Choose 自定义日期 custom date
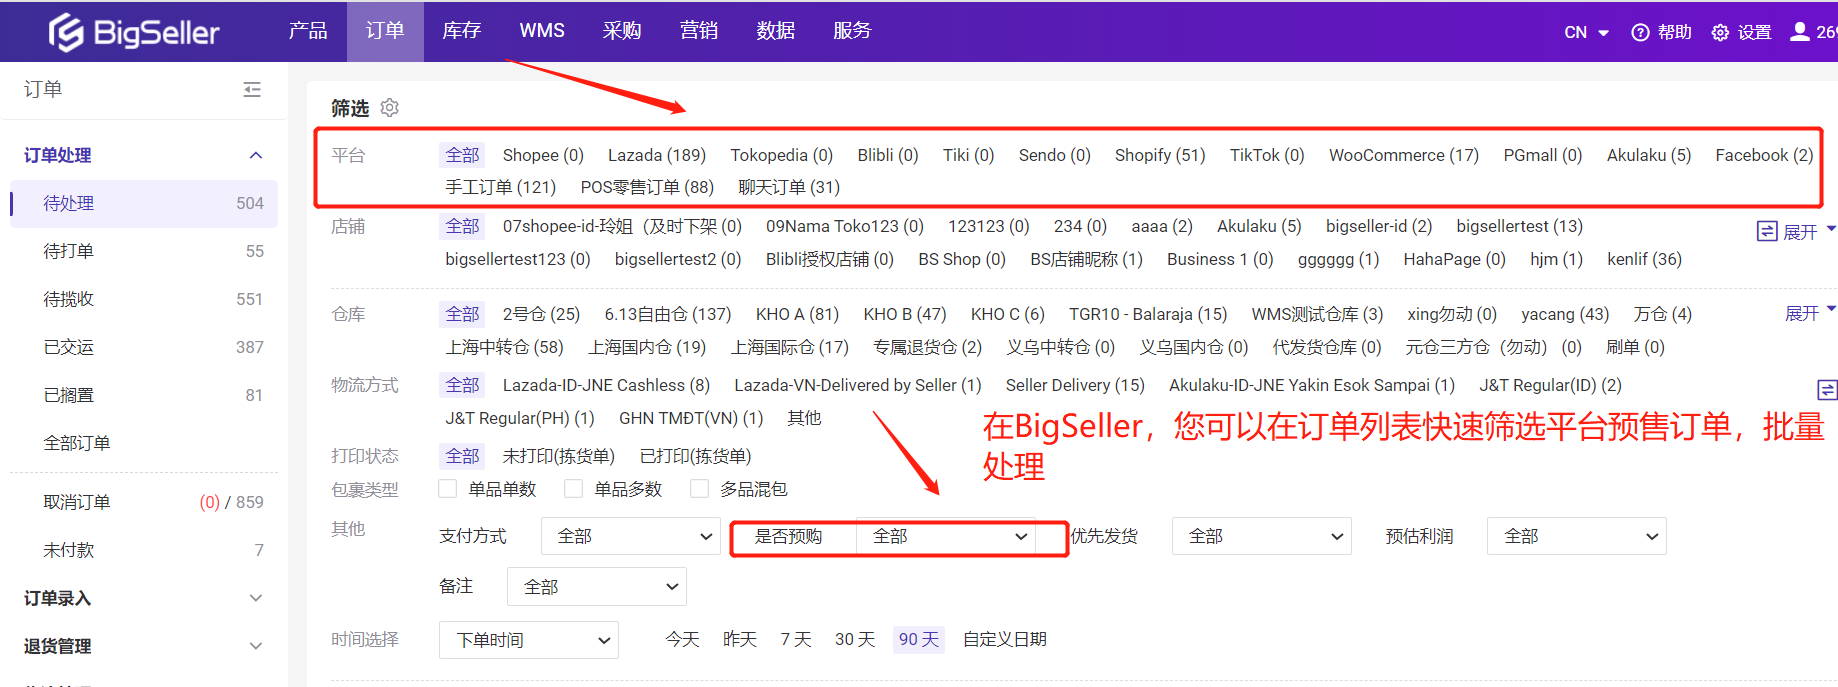This screenshot has width=1838, height=687. (1005, 639)
